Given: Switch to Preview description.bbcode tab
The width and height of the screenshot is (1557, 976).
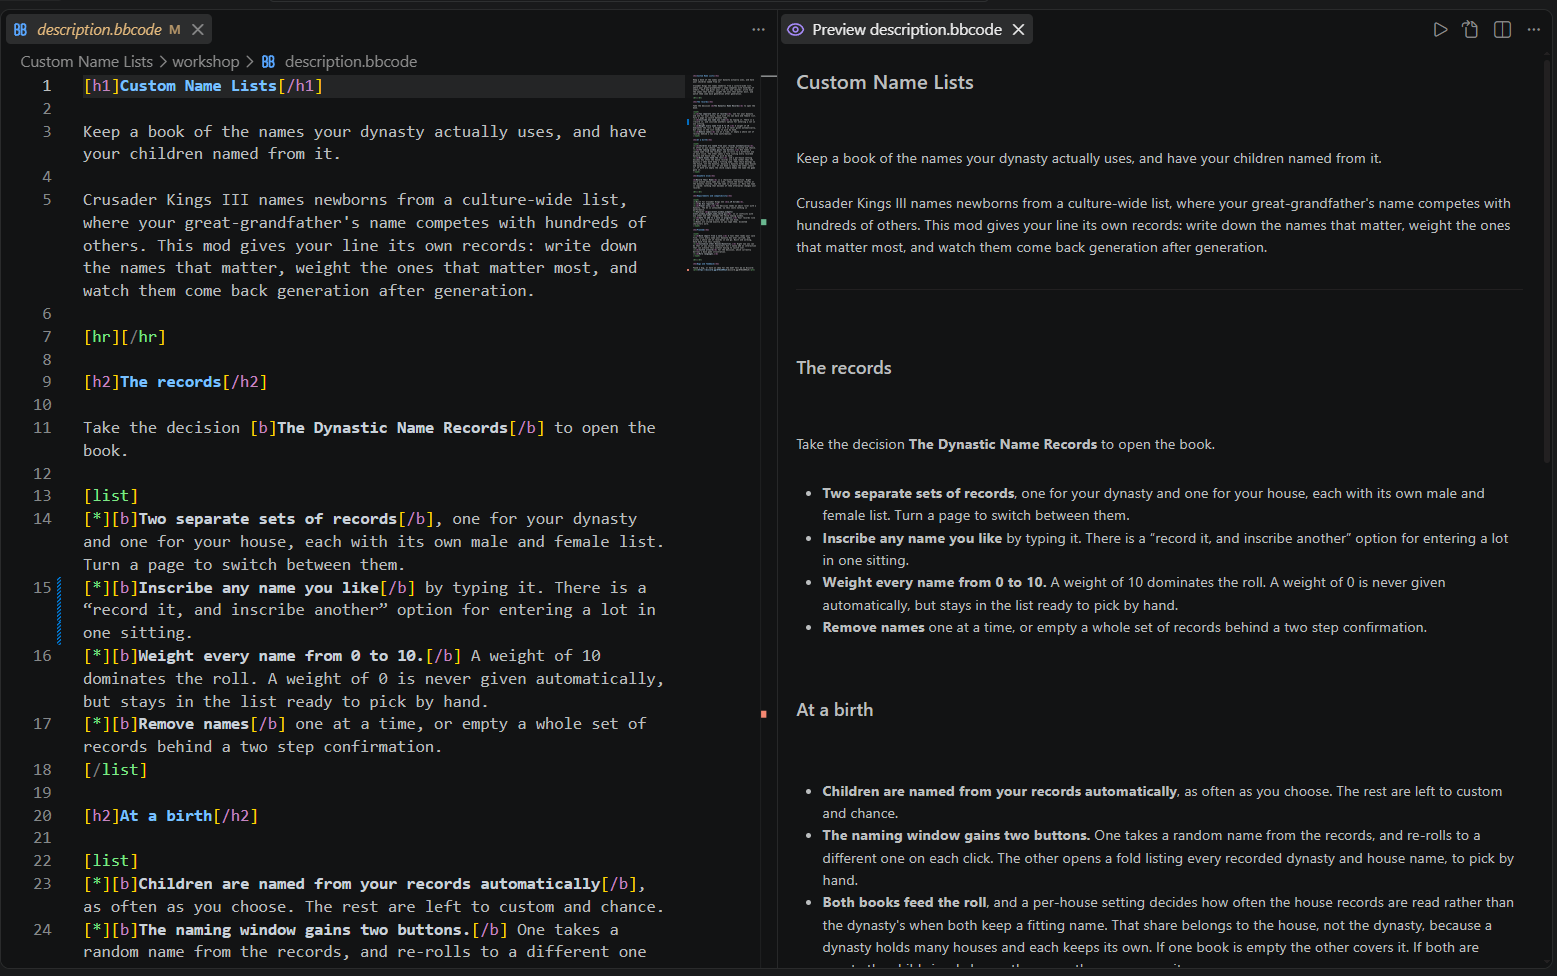Looking at the screenshot, I should (906, 30).
